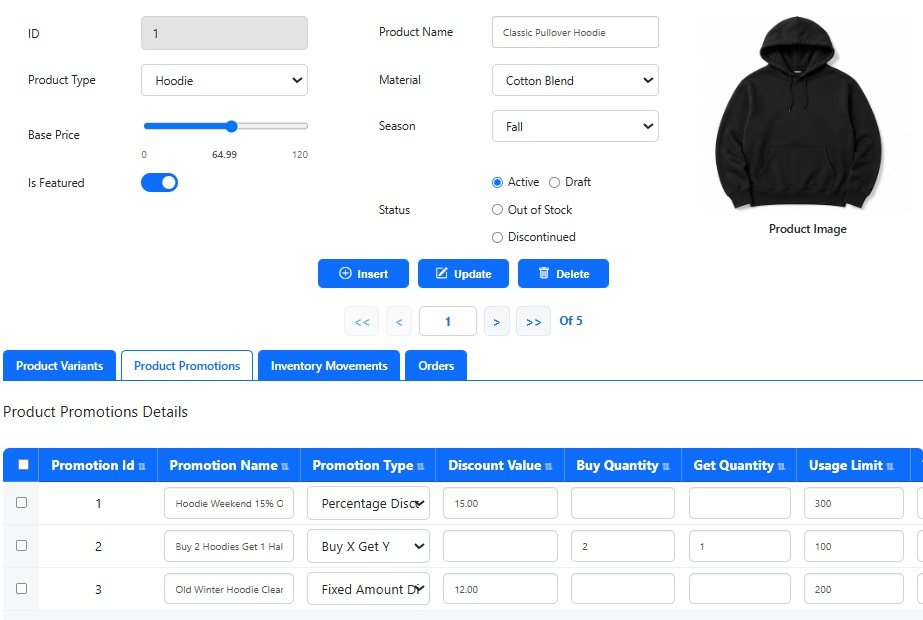The width and height of the screenshot is (923, 620).
Task: Click empty Discount Value field in promotion 2 row
Action: pyautogui.click(x=500, y=546)
